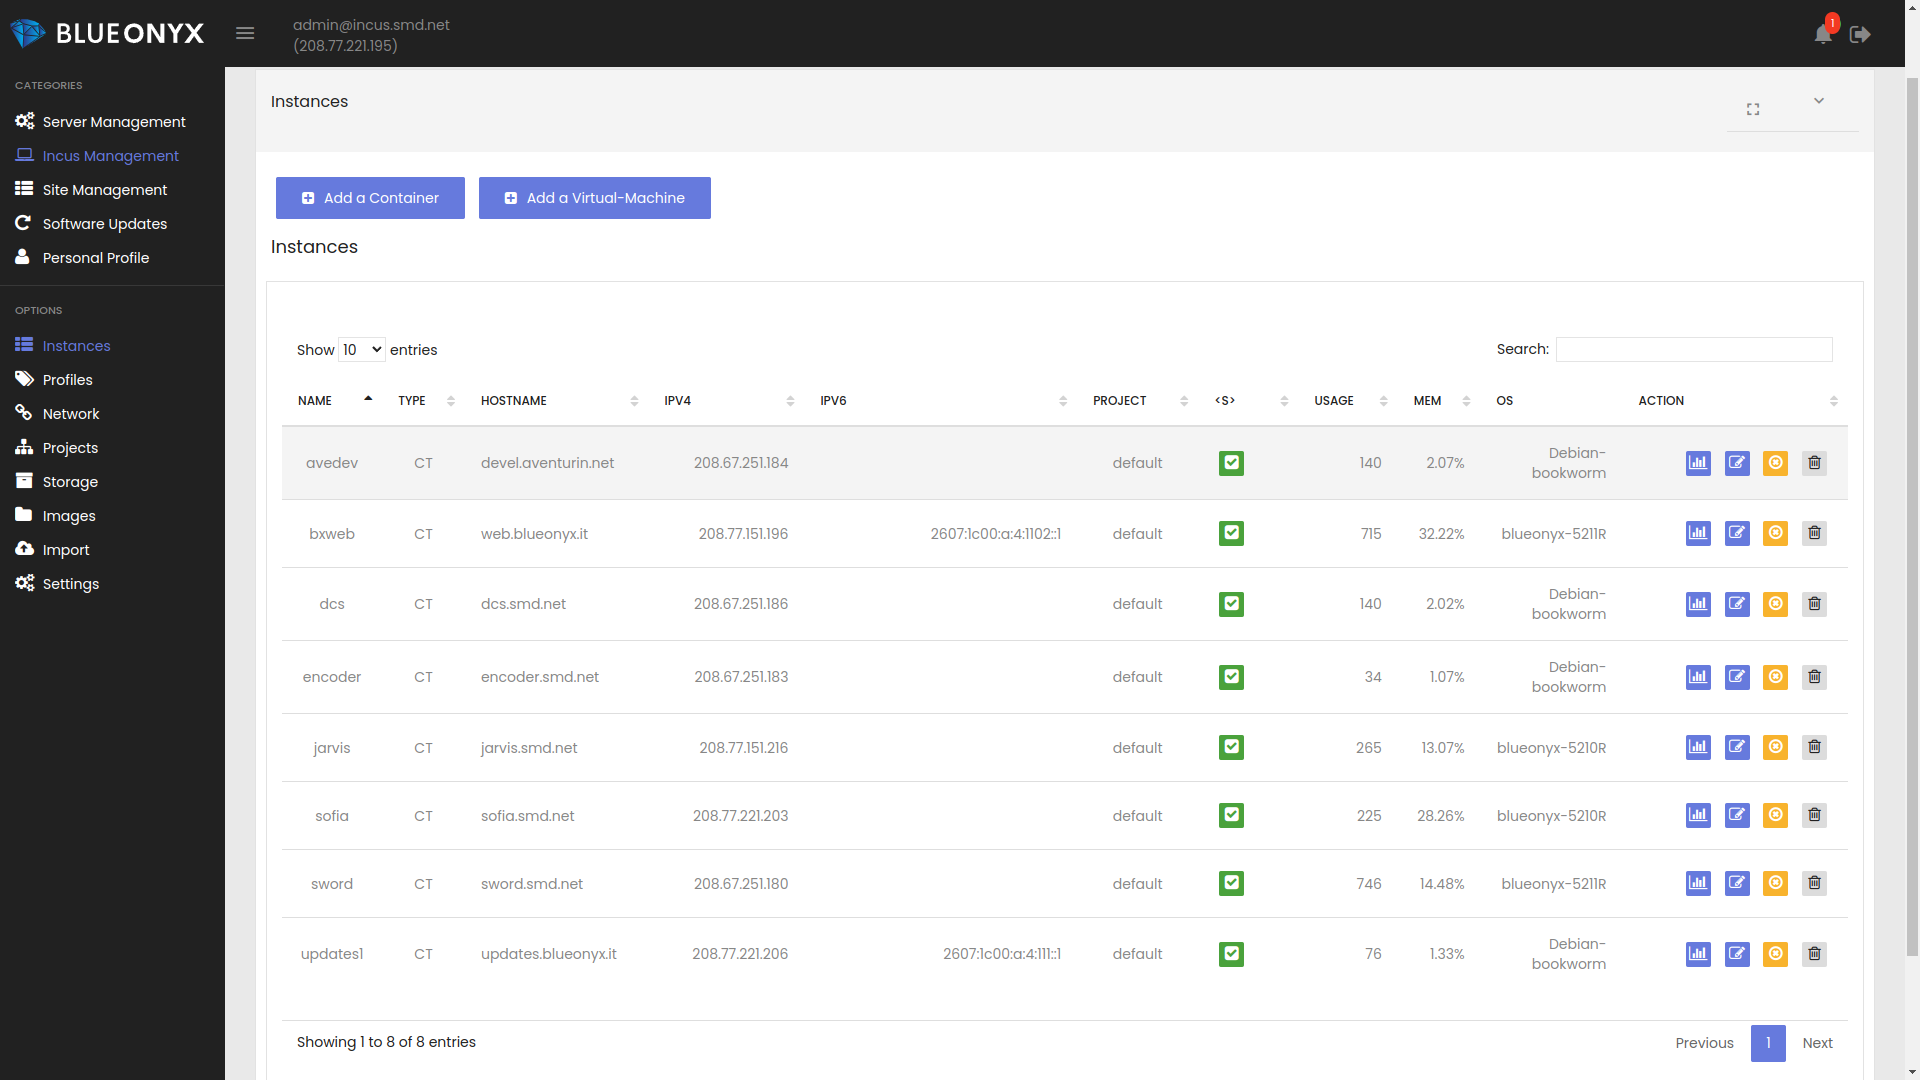Screen dimensions: 1920x1080
Task: Go to Next page
Action: tap(1817, 1043)
